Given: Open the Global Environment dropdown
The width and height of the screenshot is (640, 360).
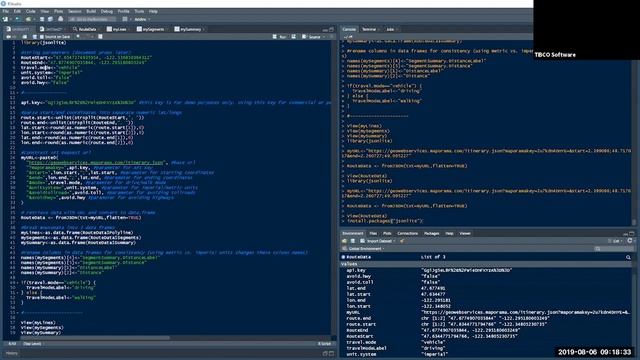Looking at the screenshot, I should click(x=363, y=249).
